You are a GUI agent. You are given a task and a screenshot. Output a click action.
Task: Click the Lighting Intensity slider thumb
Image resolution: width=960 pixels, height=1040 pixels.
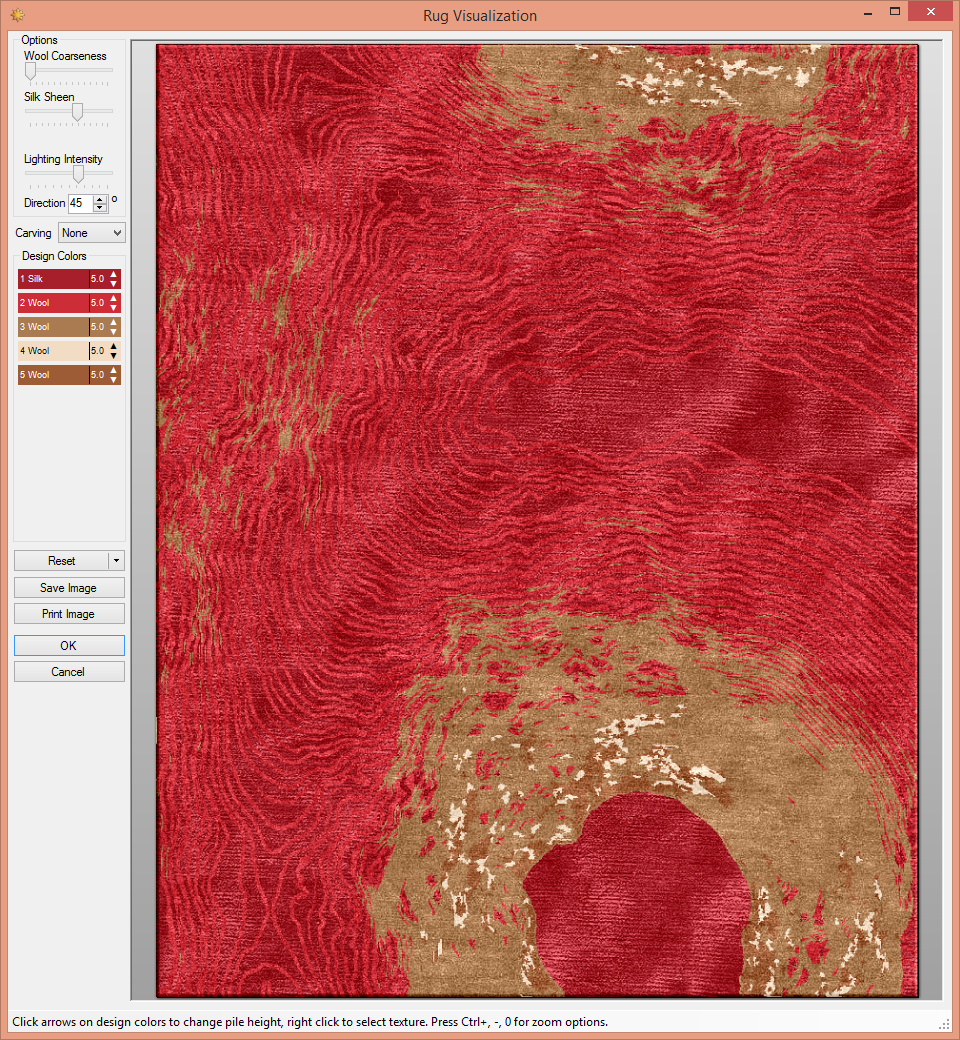[x=78, y=174]
